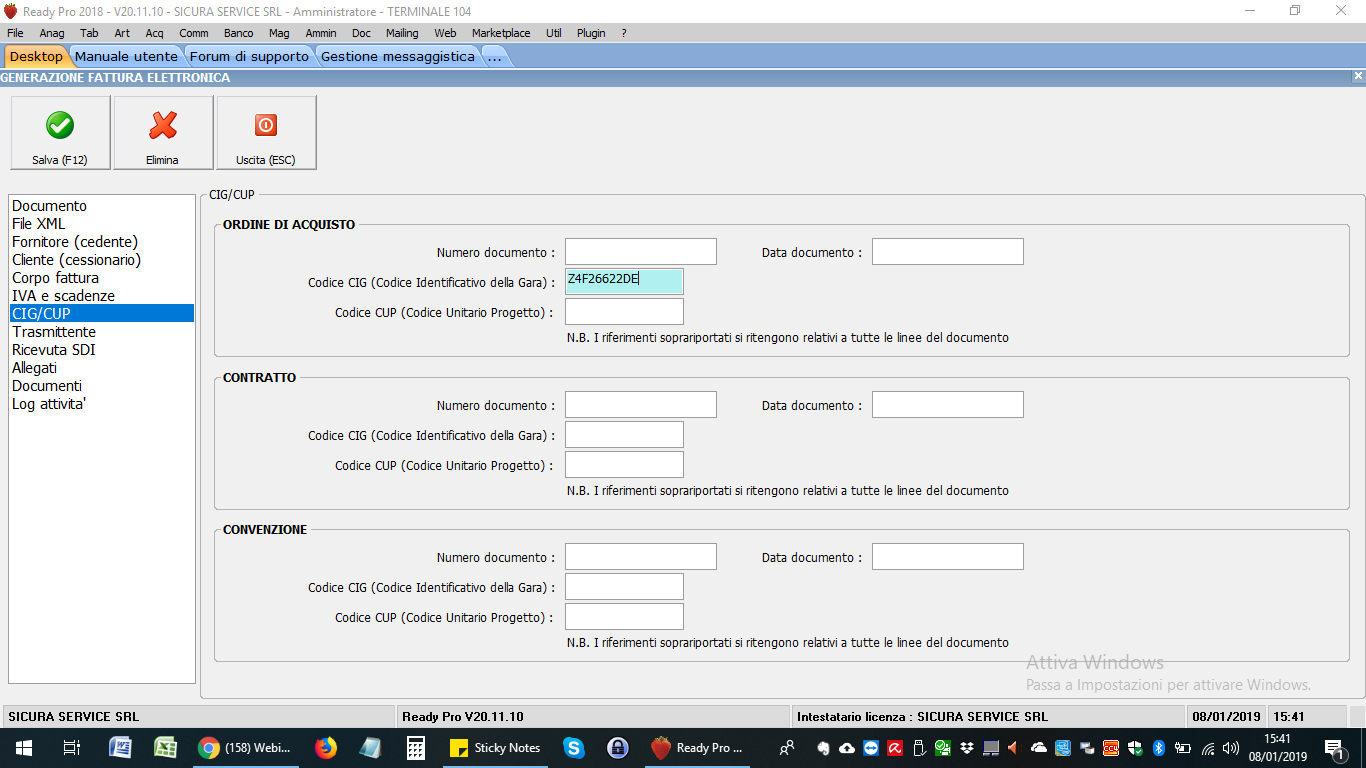Open the Corpo fattura section
Viewport: 1366px width, 768px height.
pos(101,278)
